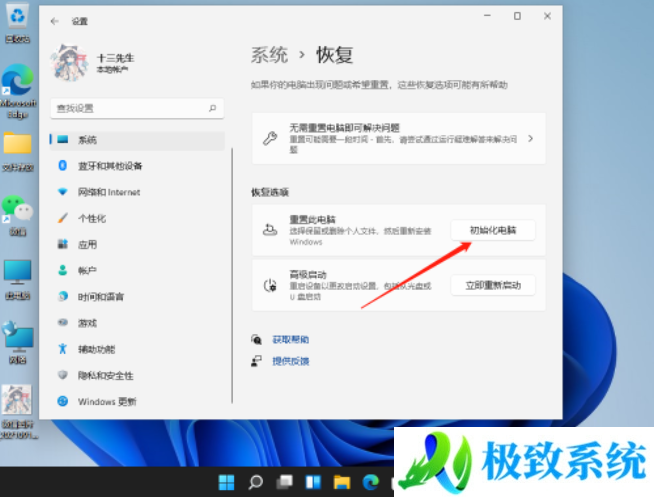The height and width of the screenshot is (497, 654).
Task: Open Task View in the taskbar
Action: tap(284, 482)
